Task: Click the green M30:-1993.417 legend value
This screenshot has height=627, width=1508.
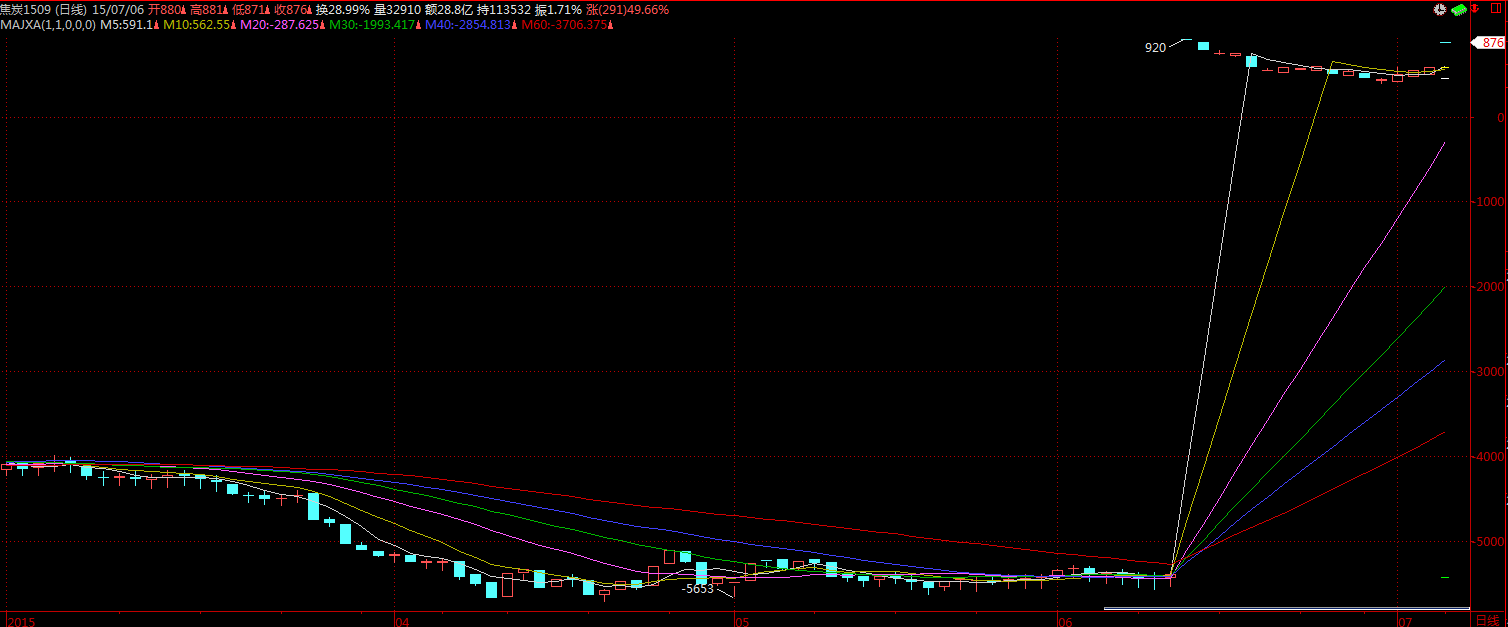Action: 372,24
